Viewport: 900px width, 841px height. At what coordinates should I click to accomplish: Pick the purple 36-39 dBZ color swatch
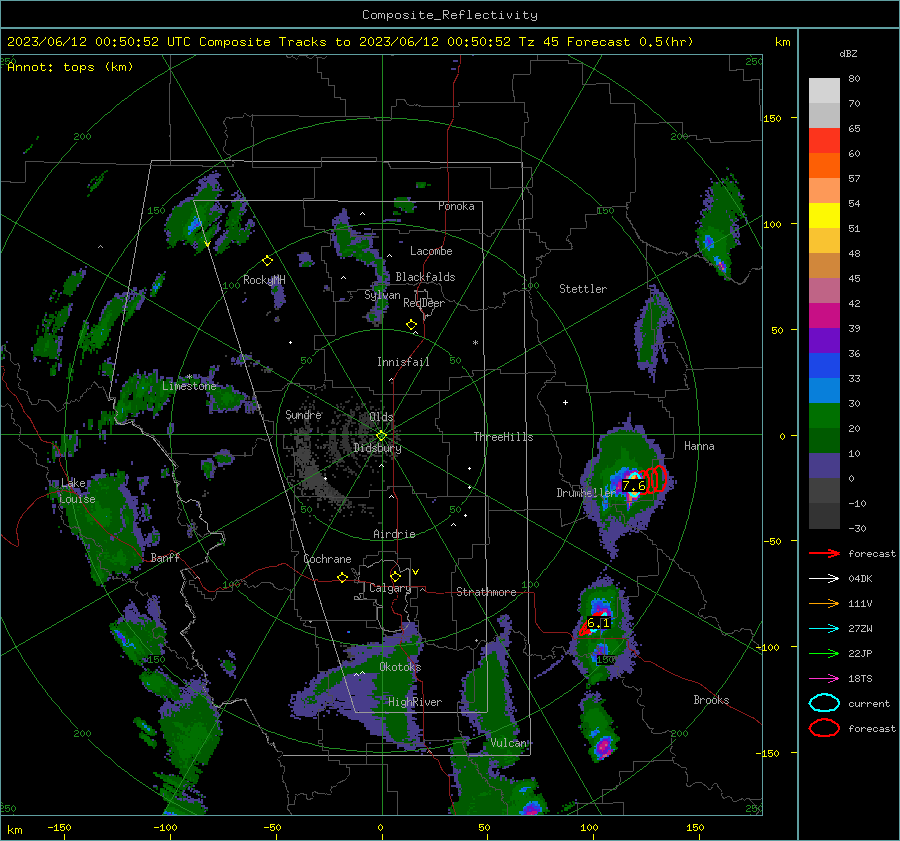coord(824,340)
